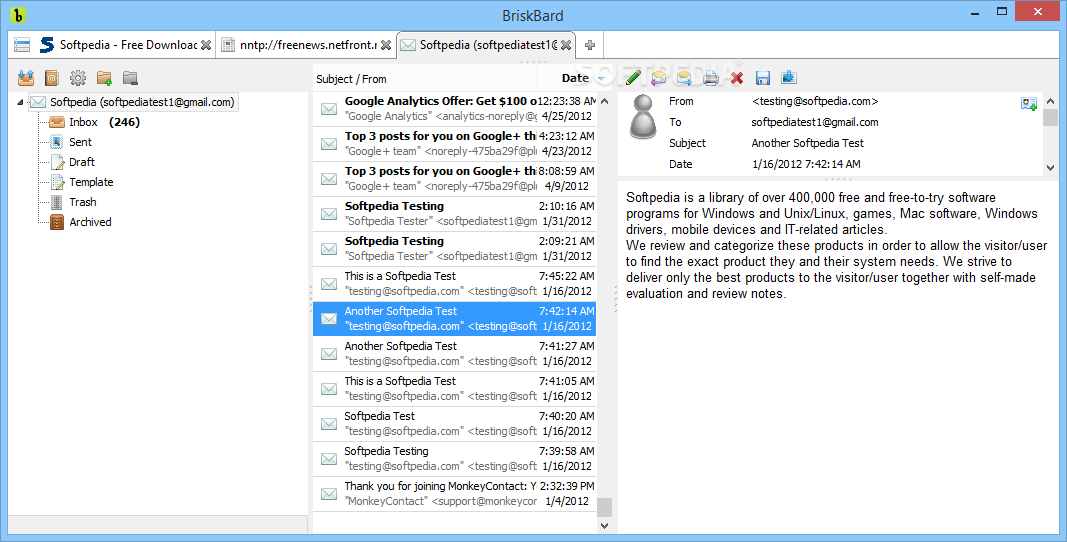The width and height of the screenshot is (1067, 542).
Task: Click the archive message download icon
Action: 789,78
